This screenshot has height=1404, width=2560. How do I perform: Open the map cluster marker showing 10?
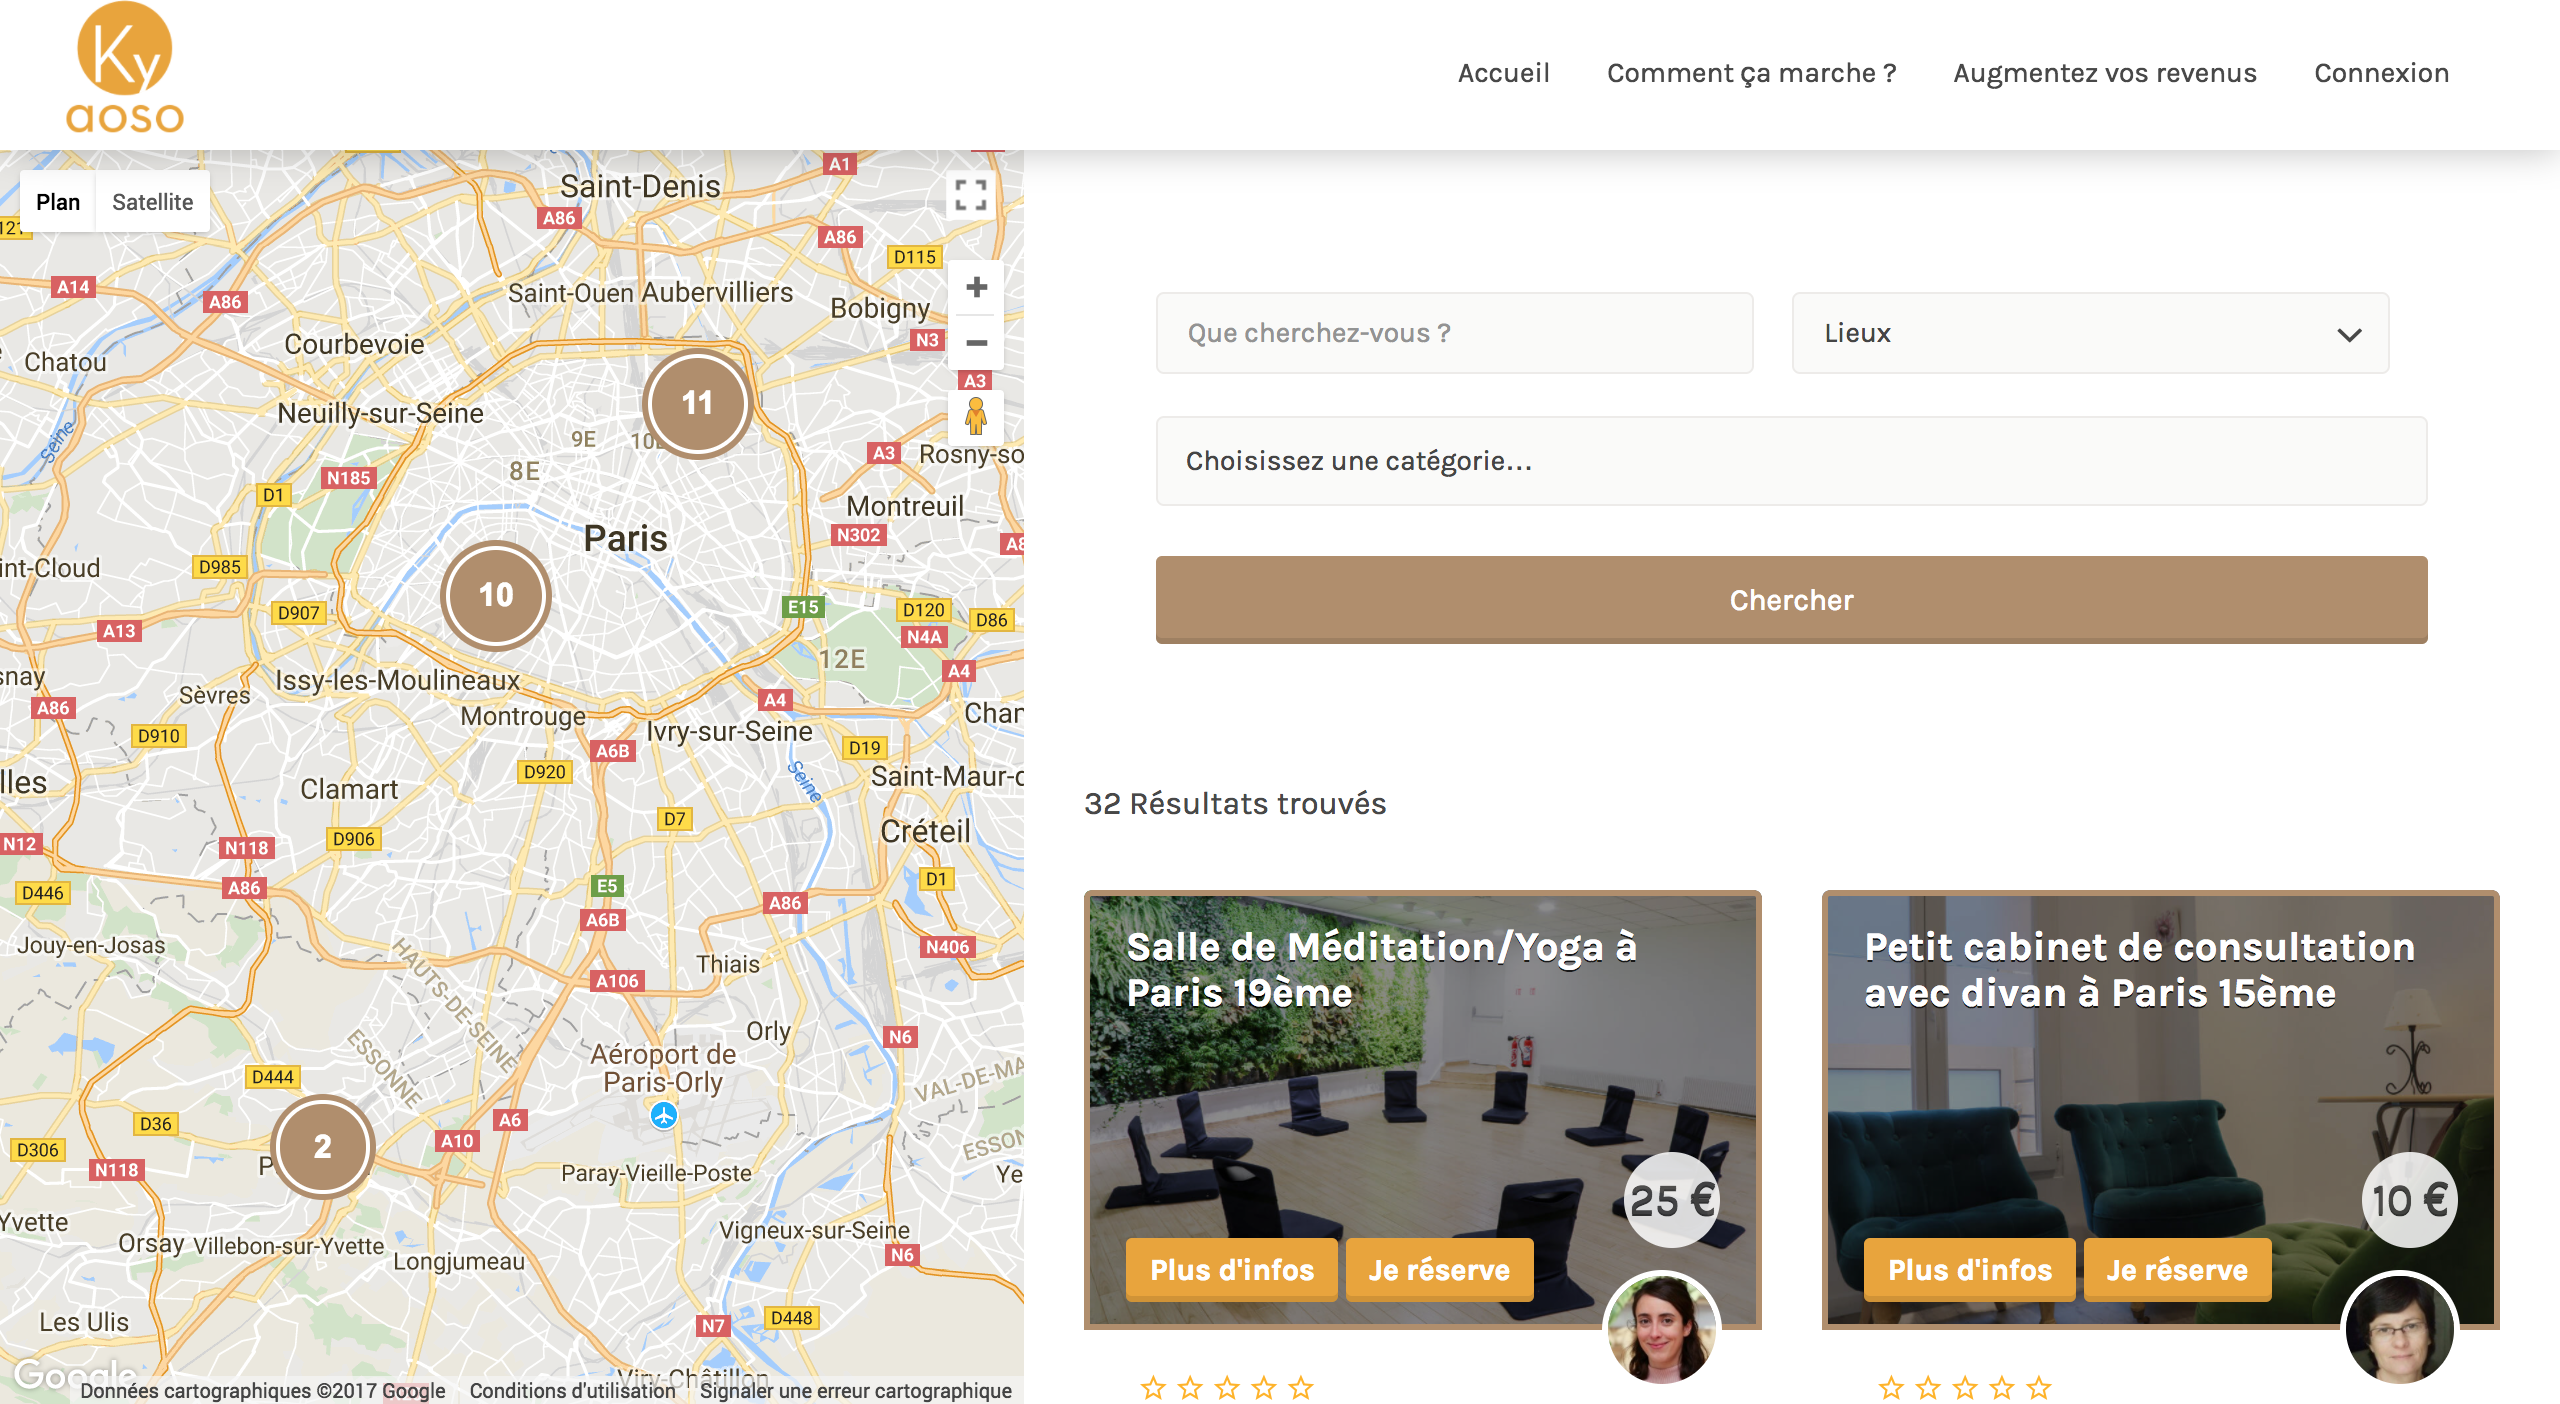[496, 595]
